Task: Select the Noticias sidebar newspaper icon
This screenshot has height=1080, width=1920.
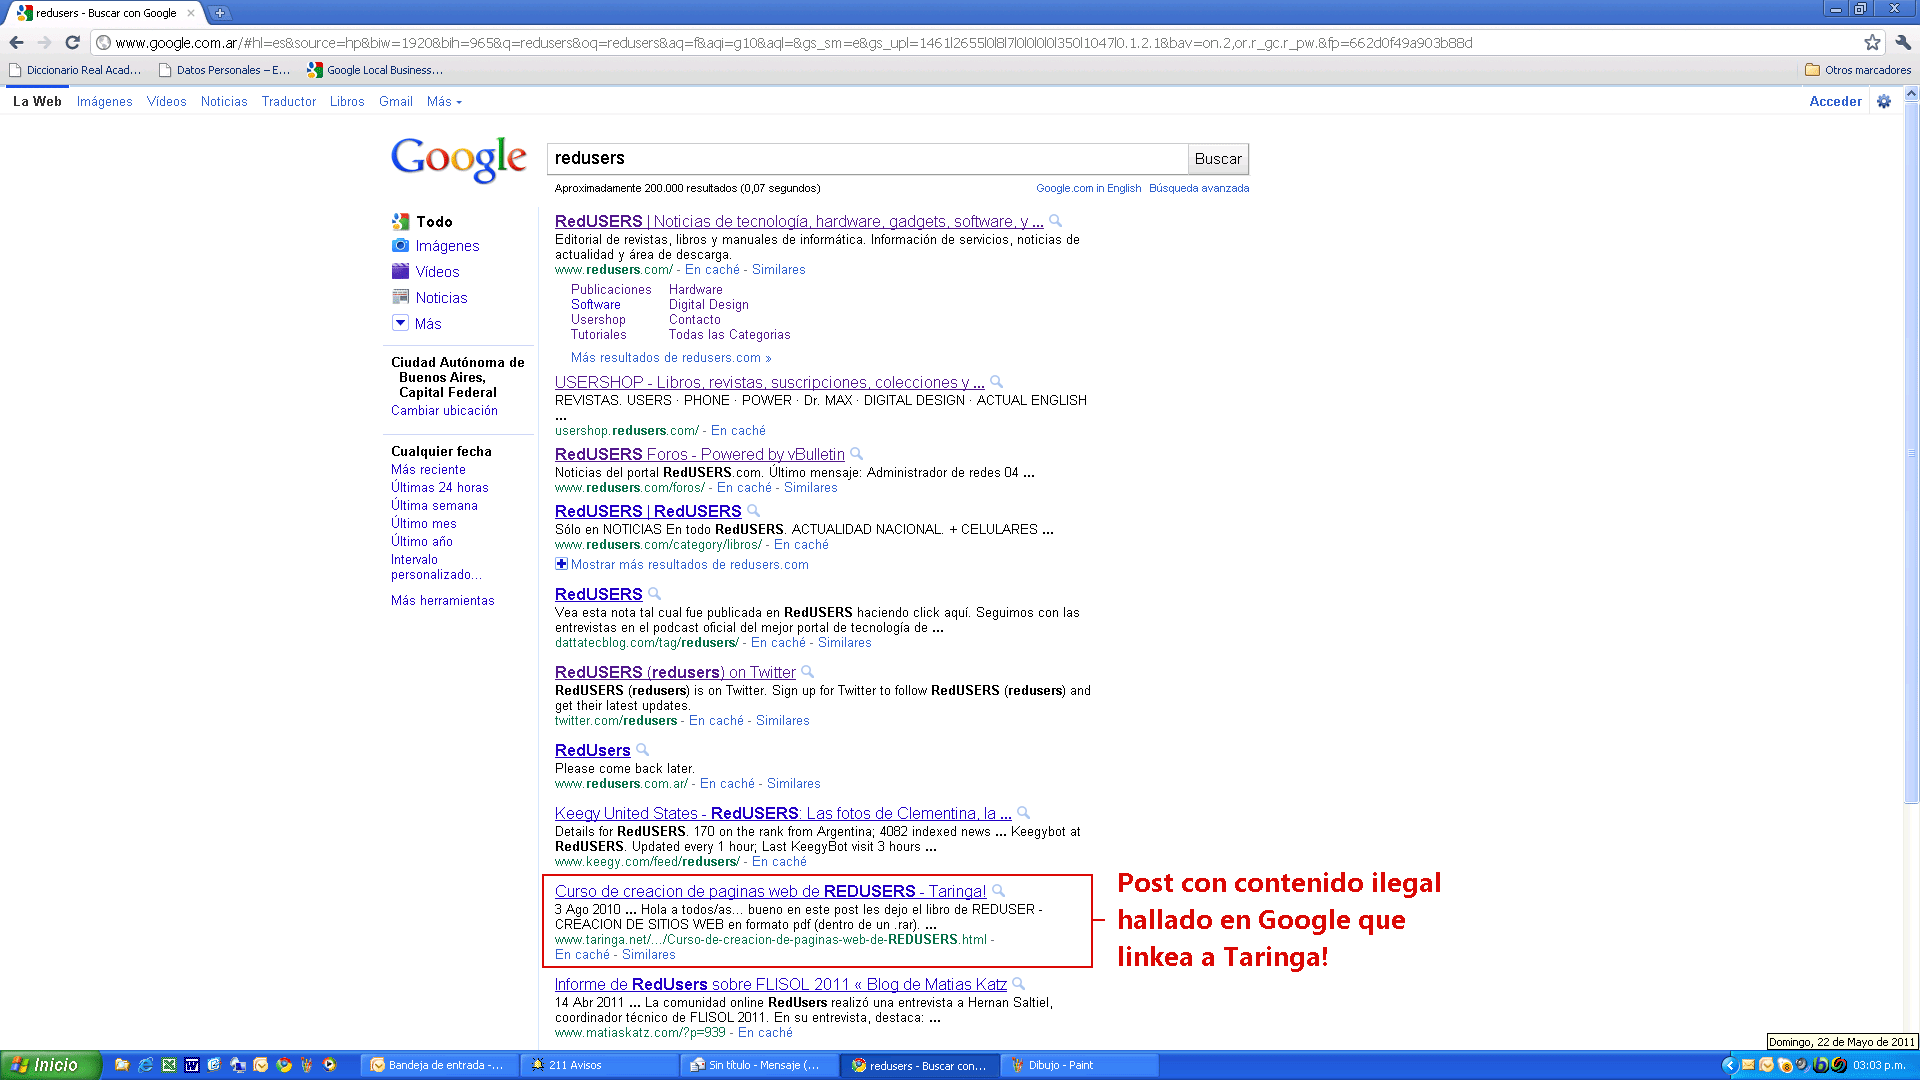Action: (x=400, y=297)
